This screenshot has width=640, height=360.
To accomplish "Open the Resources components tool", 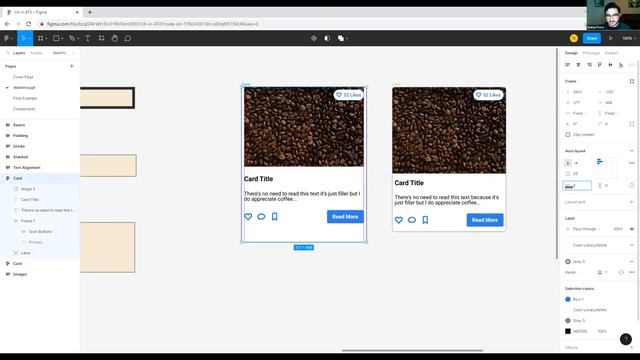I will coord(101,38).
